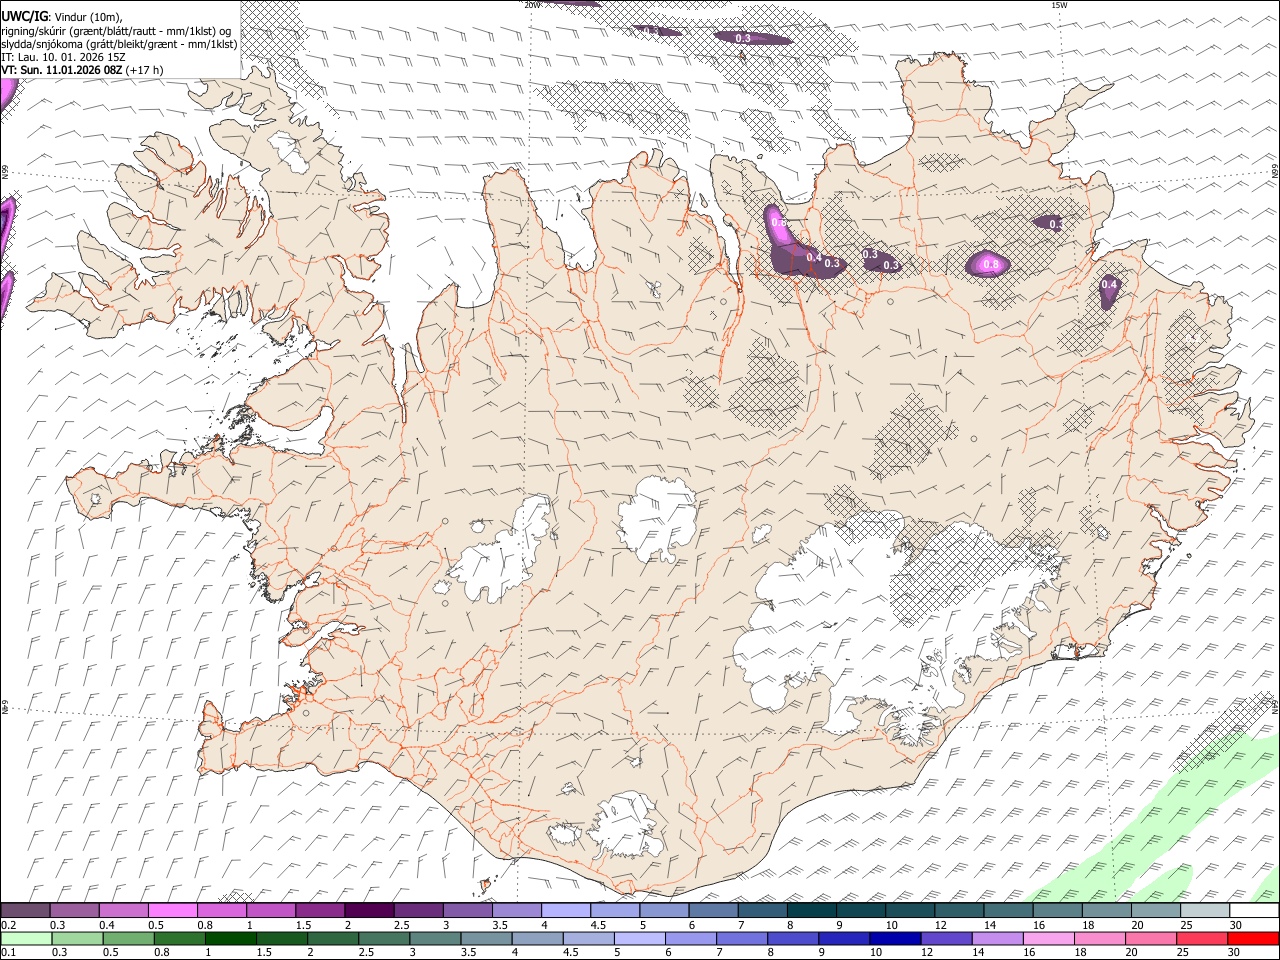Click the 0.3 label on the purple blob over the sea
Screen dimensions: 1280x960
(x=743, y=38)
